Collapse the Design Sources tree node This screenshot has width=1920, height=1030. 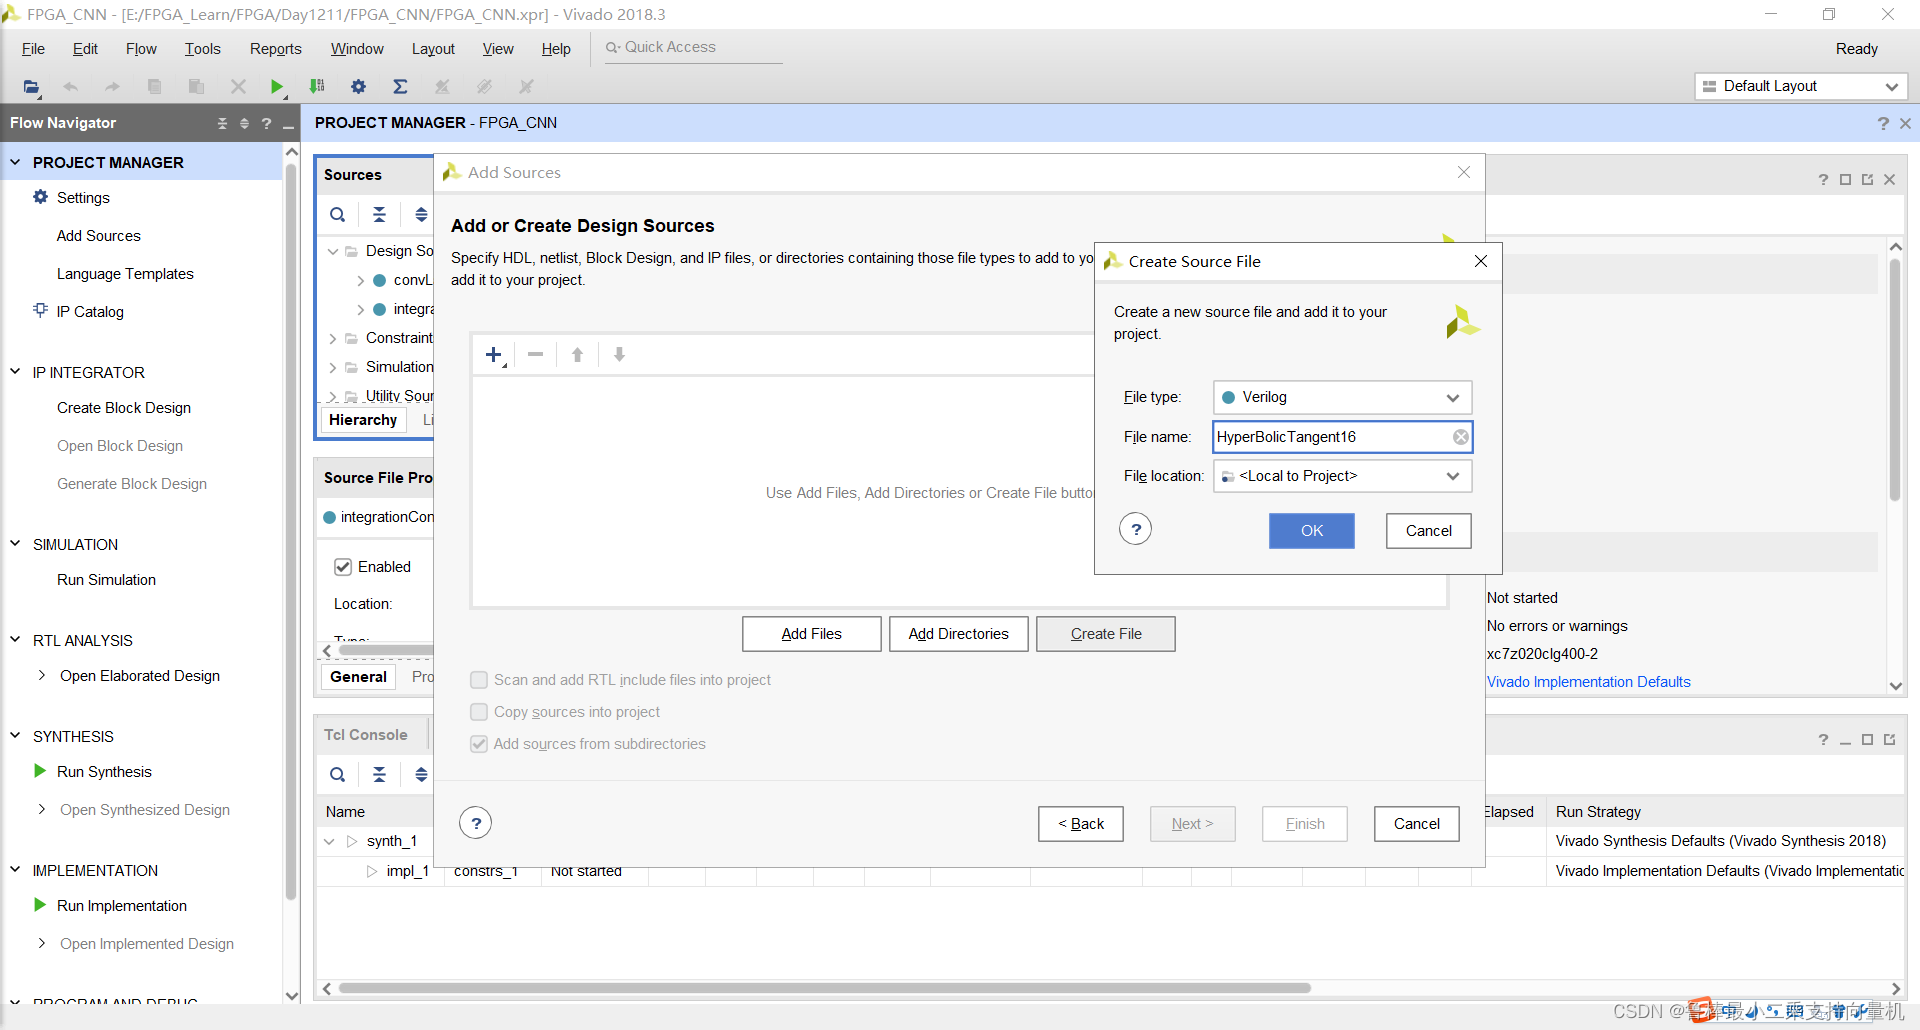(333, 251)
